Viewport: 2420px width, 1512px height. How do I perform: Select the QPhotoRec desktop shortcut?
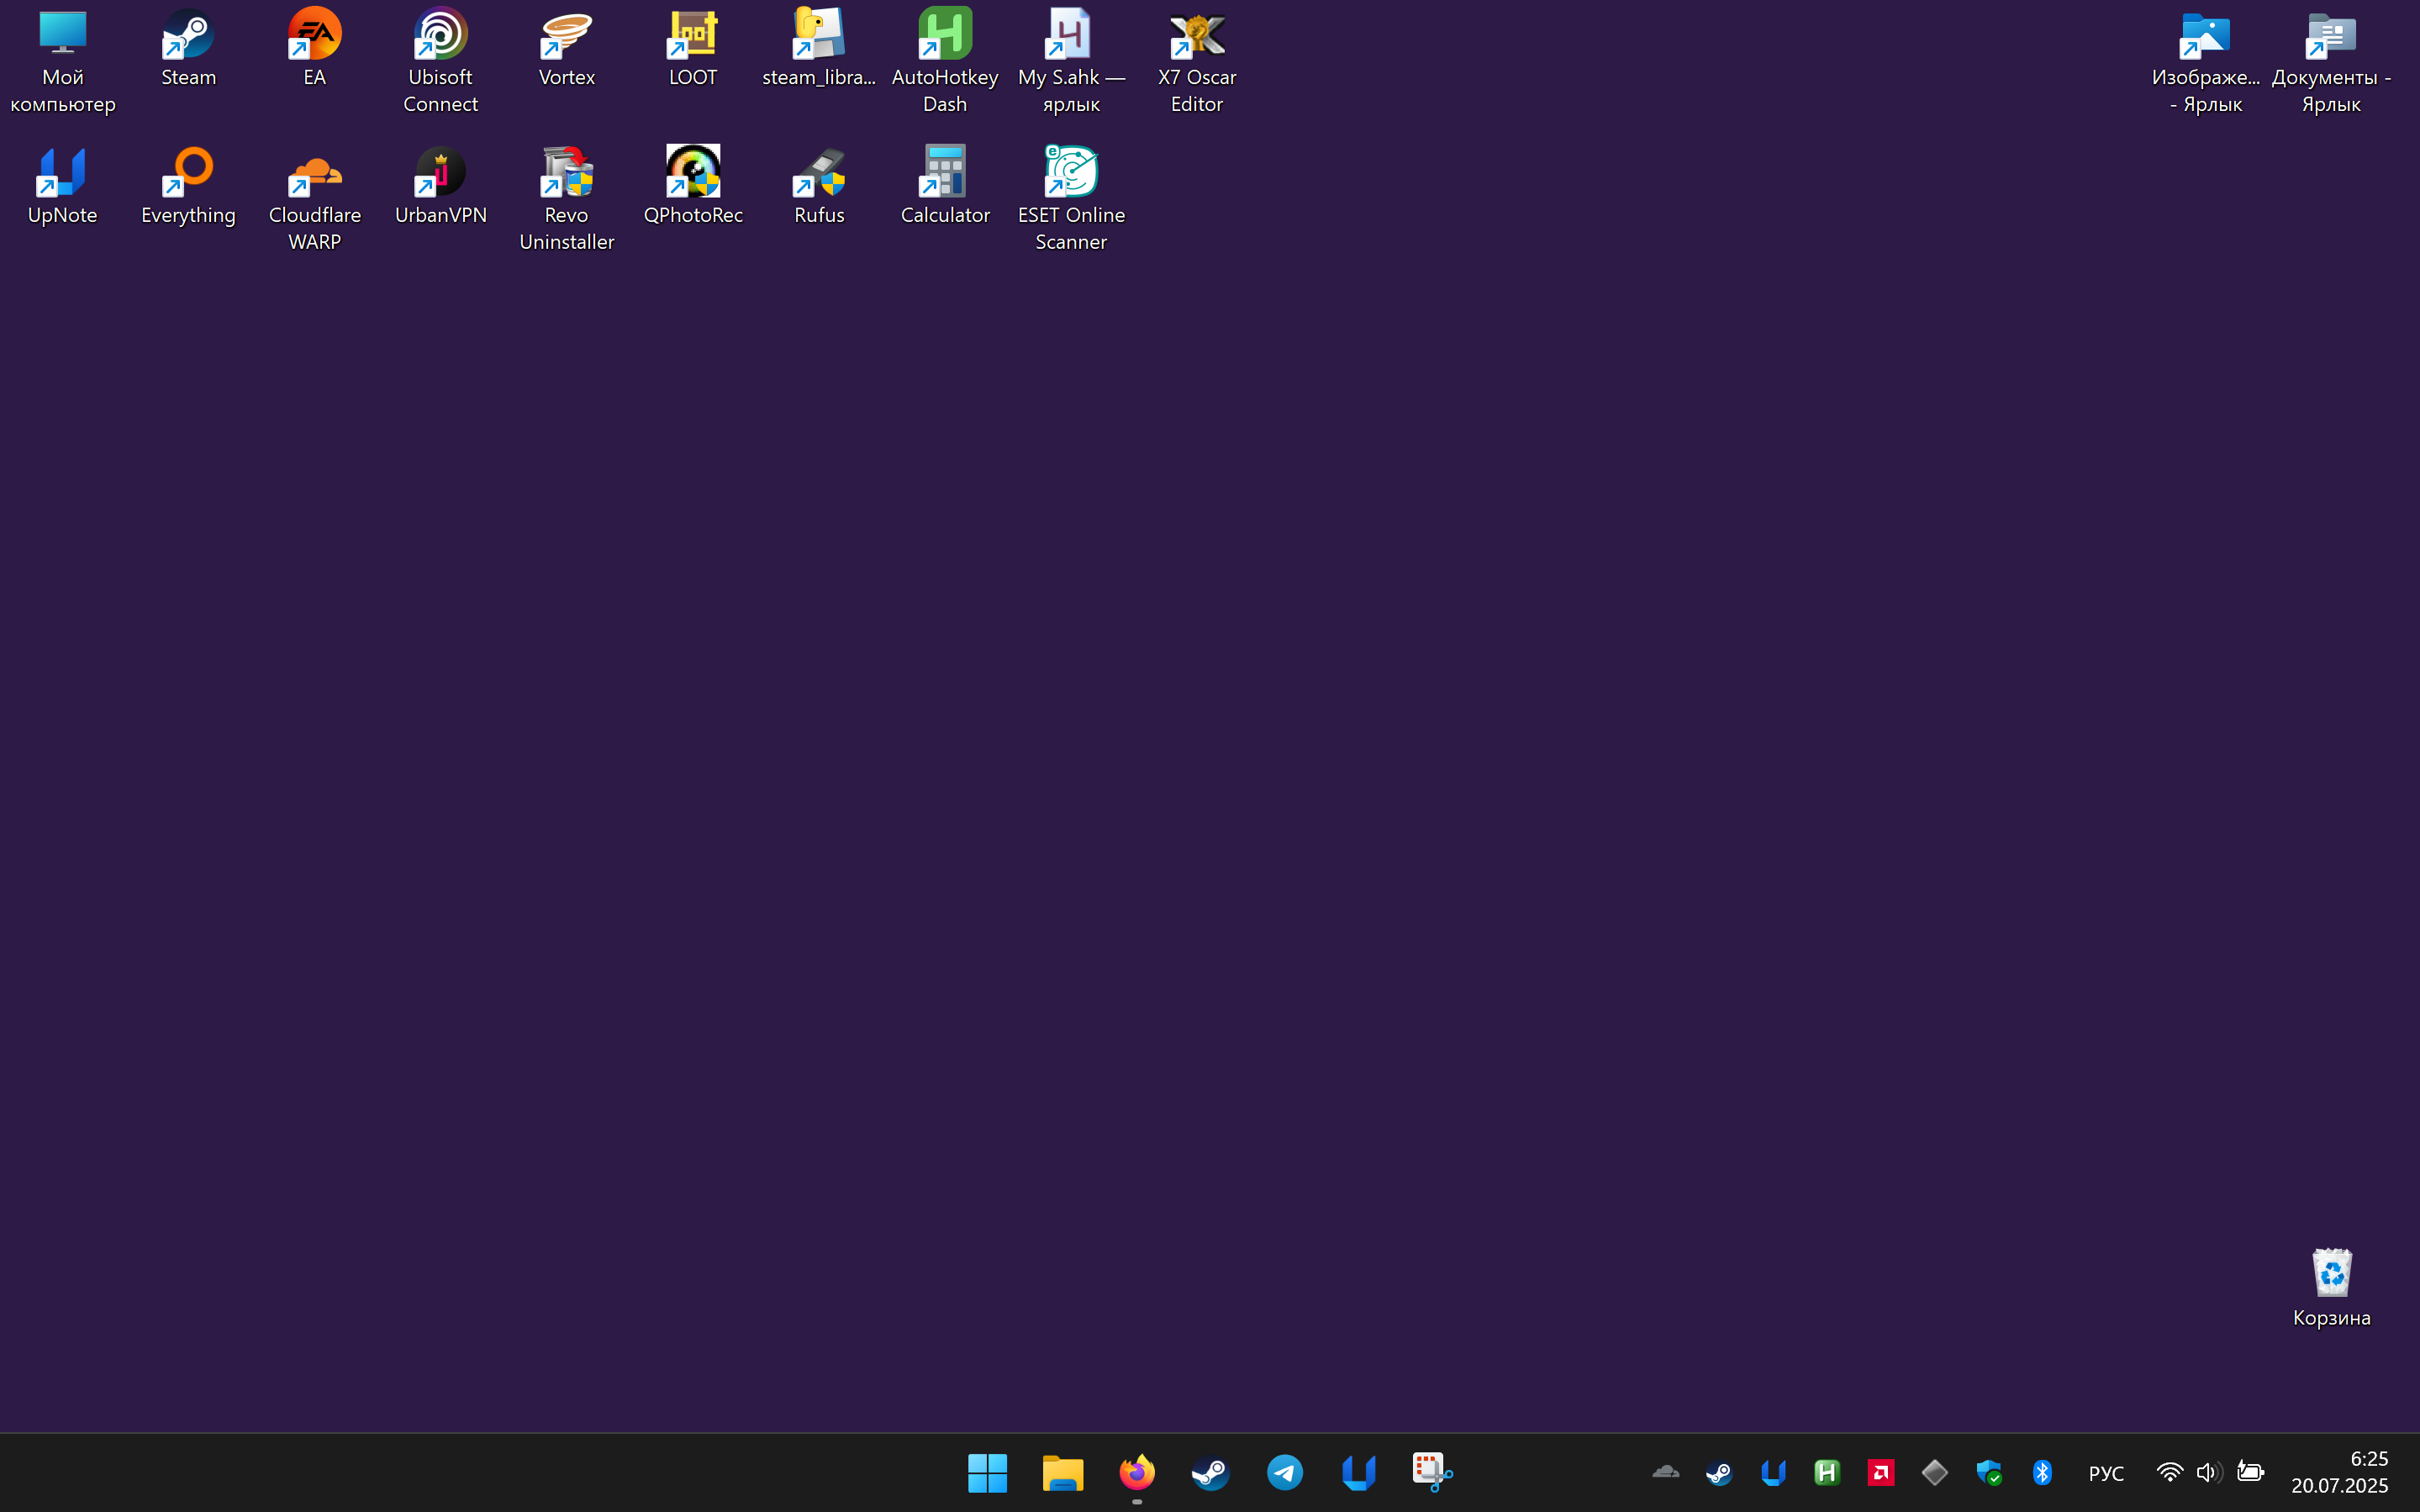[x=693, y=186]
